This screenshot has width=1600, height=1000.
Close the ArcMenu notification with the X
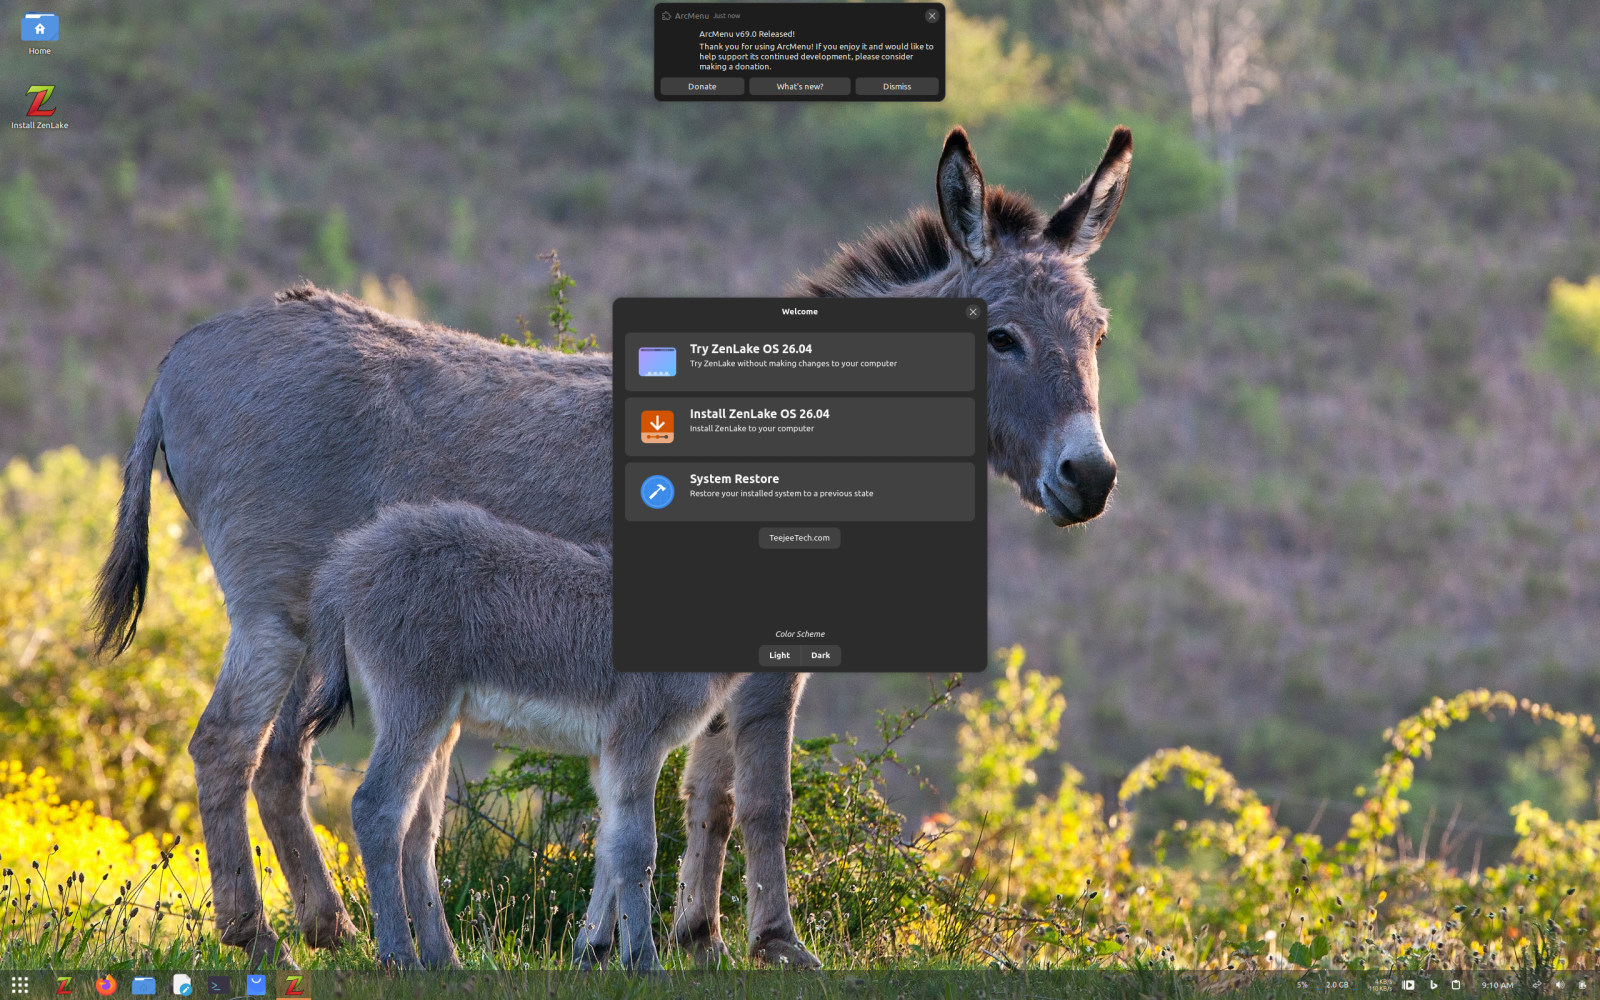point(932,16)
